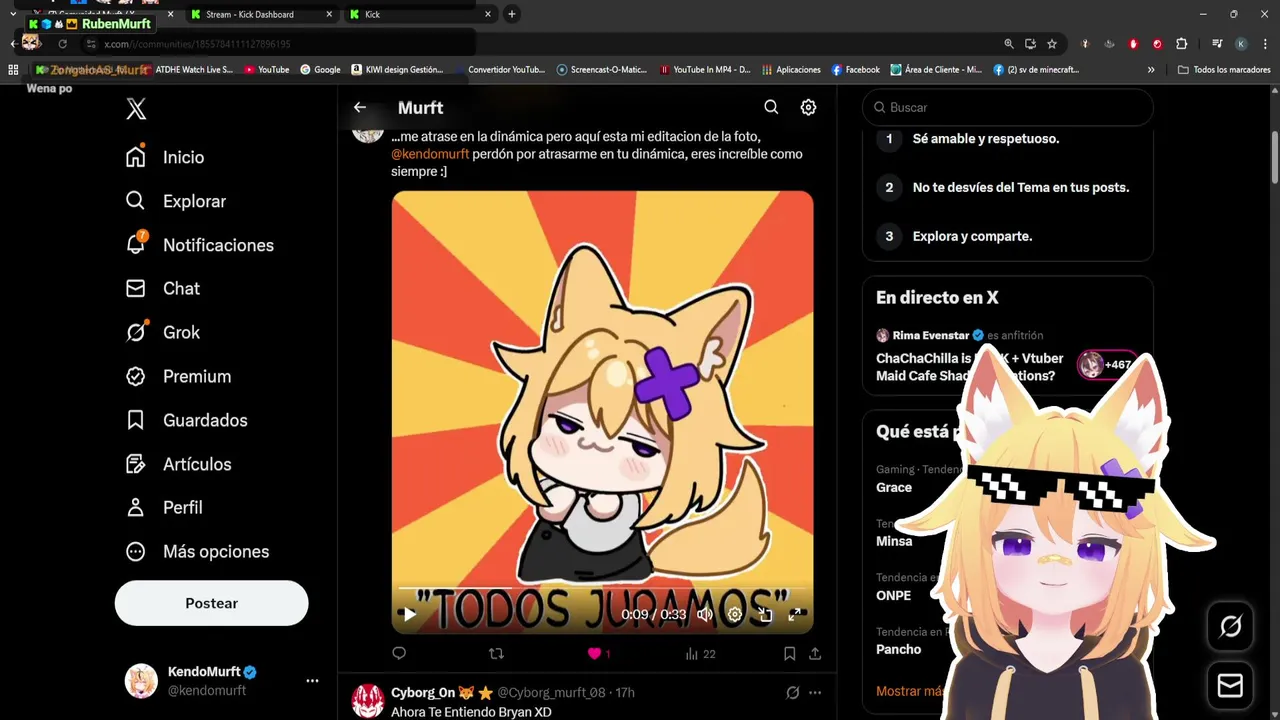Reply to the video post
The image size is (1280, 720).
coord(399,653)
